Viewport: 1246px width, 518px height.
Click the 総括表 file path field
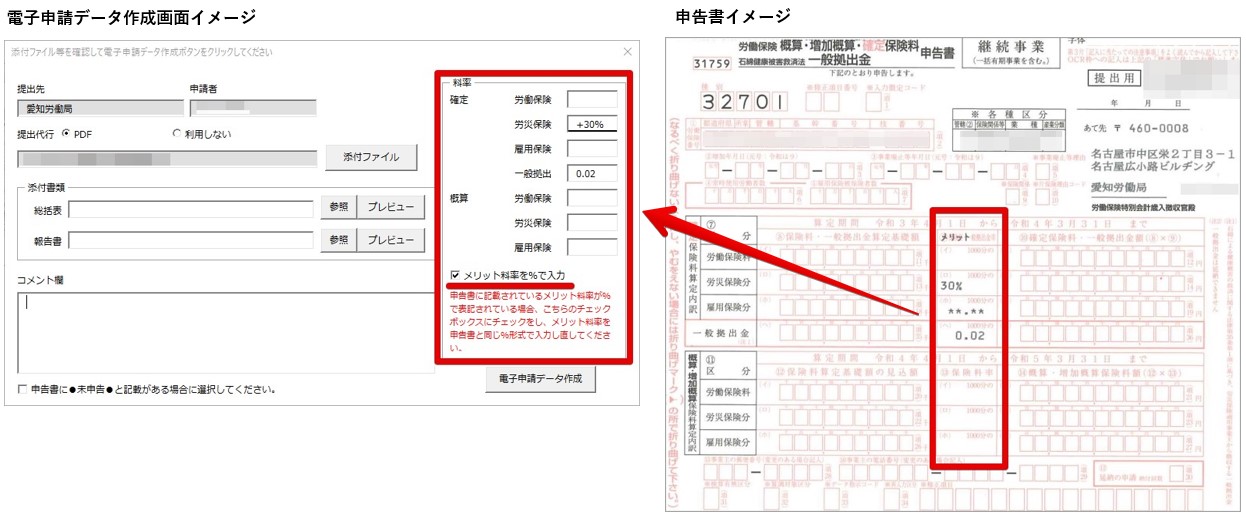tap(192, 208)
